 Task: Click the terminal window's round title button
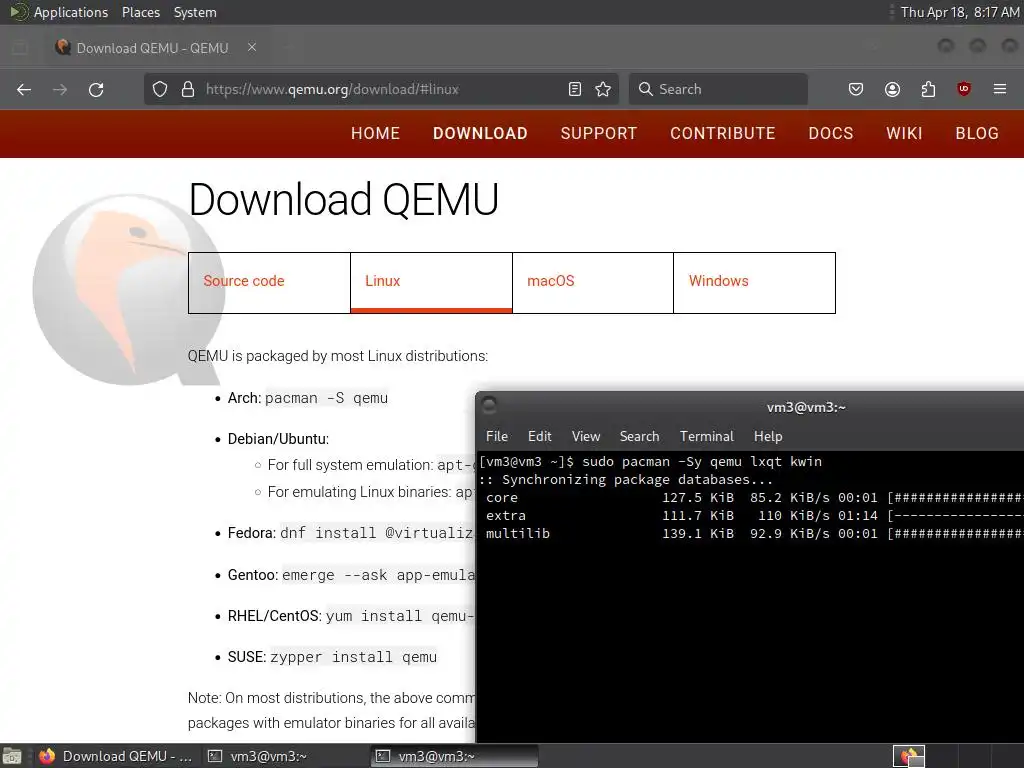(489, 406)
